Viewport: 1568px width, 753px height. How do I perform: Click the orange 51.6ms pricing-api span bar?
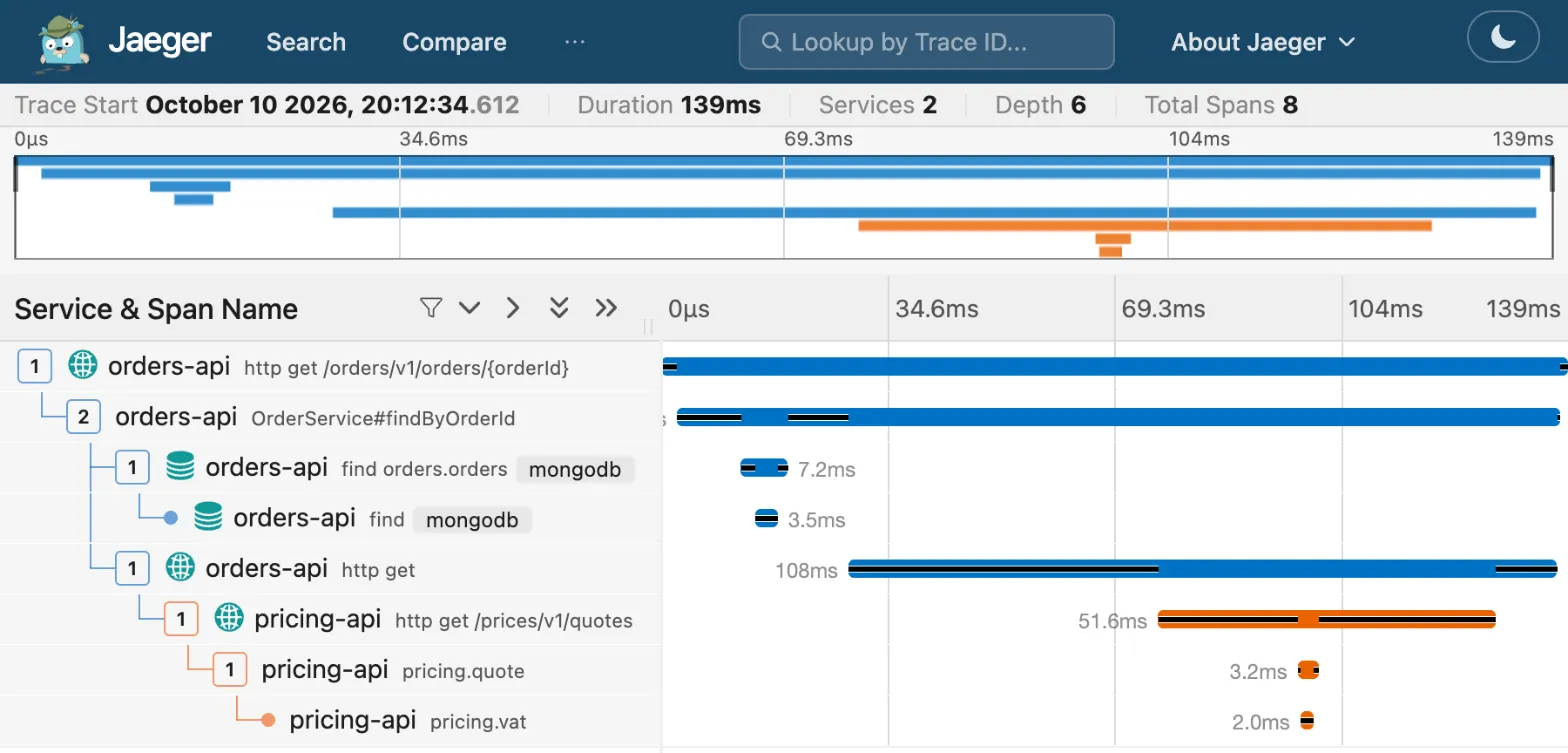pos(1326,619)
